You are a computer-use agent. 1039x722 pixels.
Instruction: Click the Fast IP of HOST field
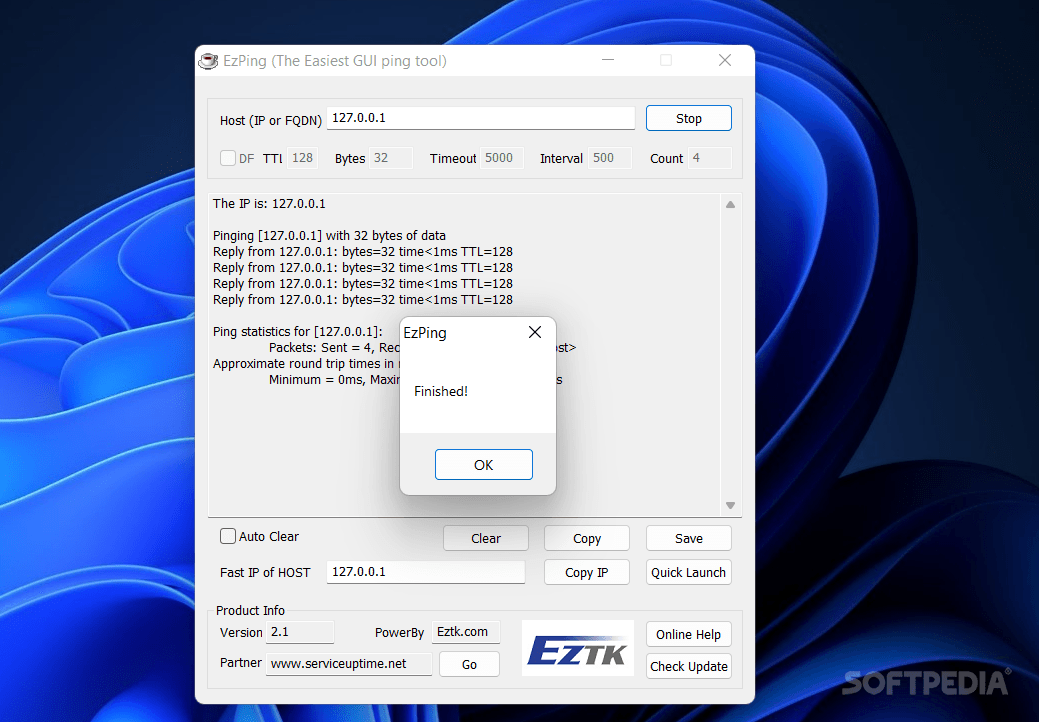[x=425, y=572]
